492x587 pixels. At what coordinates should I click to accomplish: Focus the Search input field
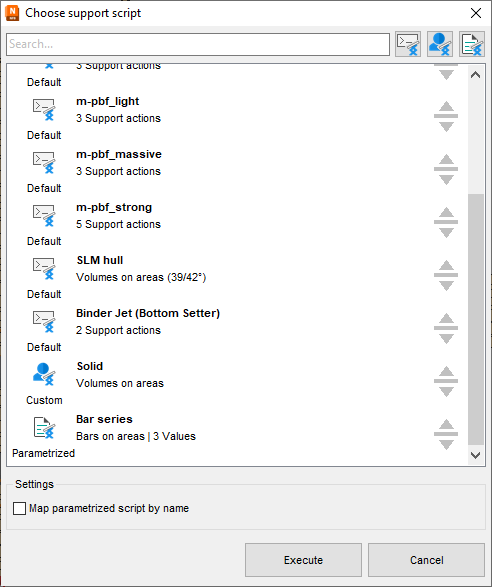tap(198, 44)
